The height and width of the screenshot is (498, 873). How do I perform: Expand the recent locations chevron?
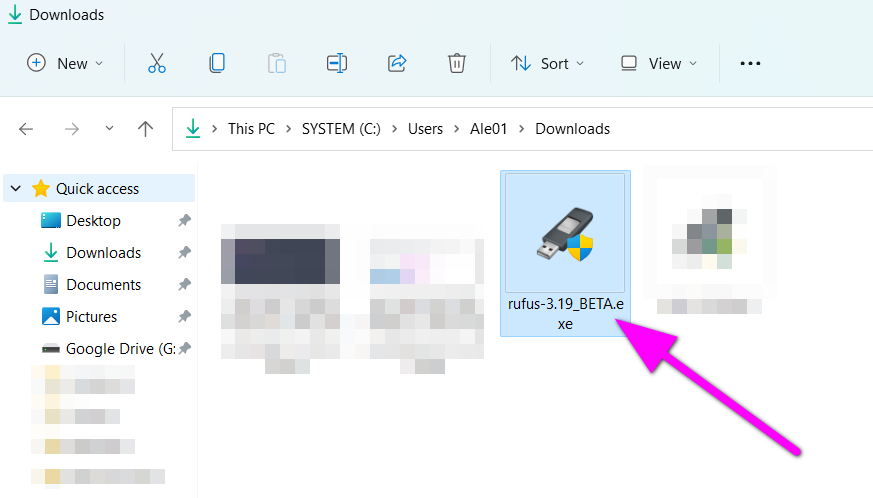tap(110, 129)
